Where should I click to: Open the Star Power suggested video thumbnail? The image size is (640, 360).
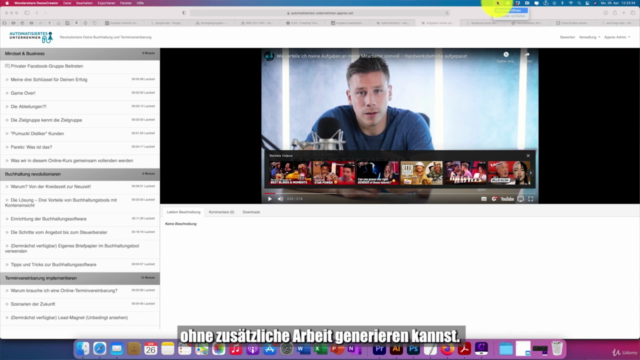(x=334, y=173)
